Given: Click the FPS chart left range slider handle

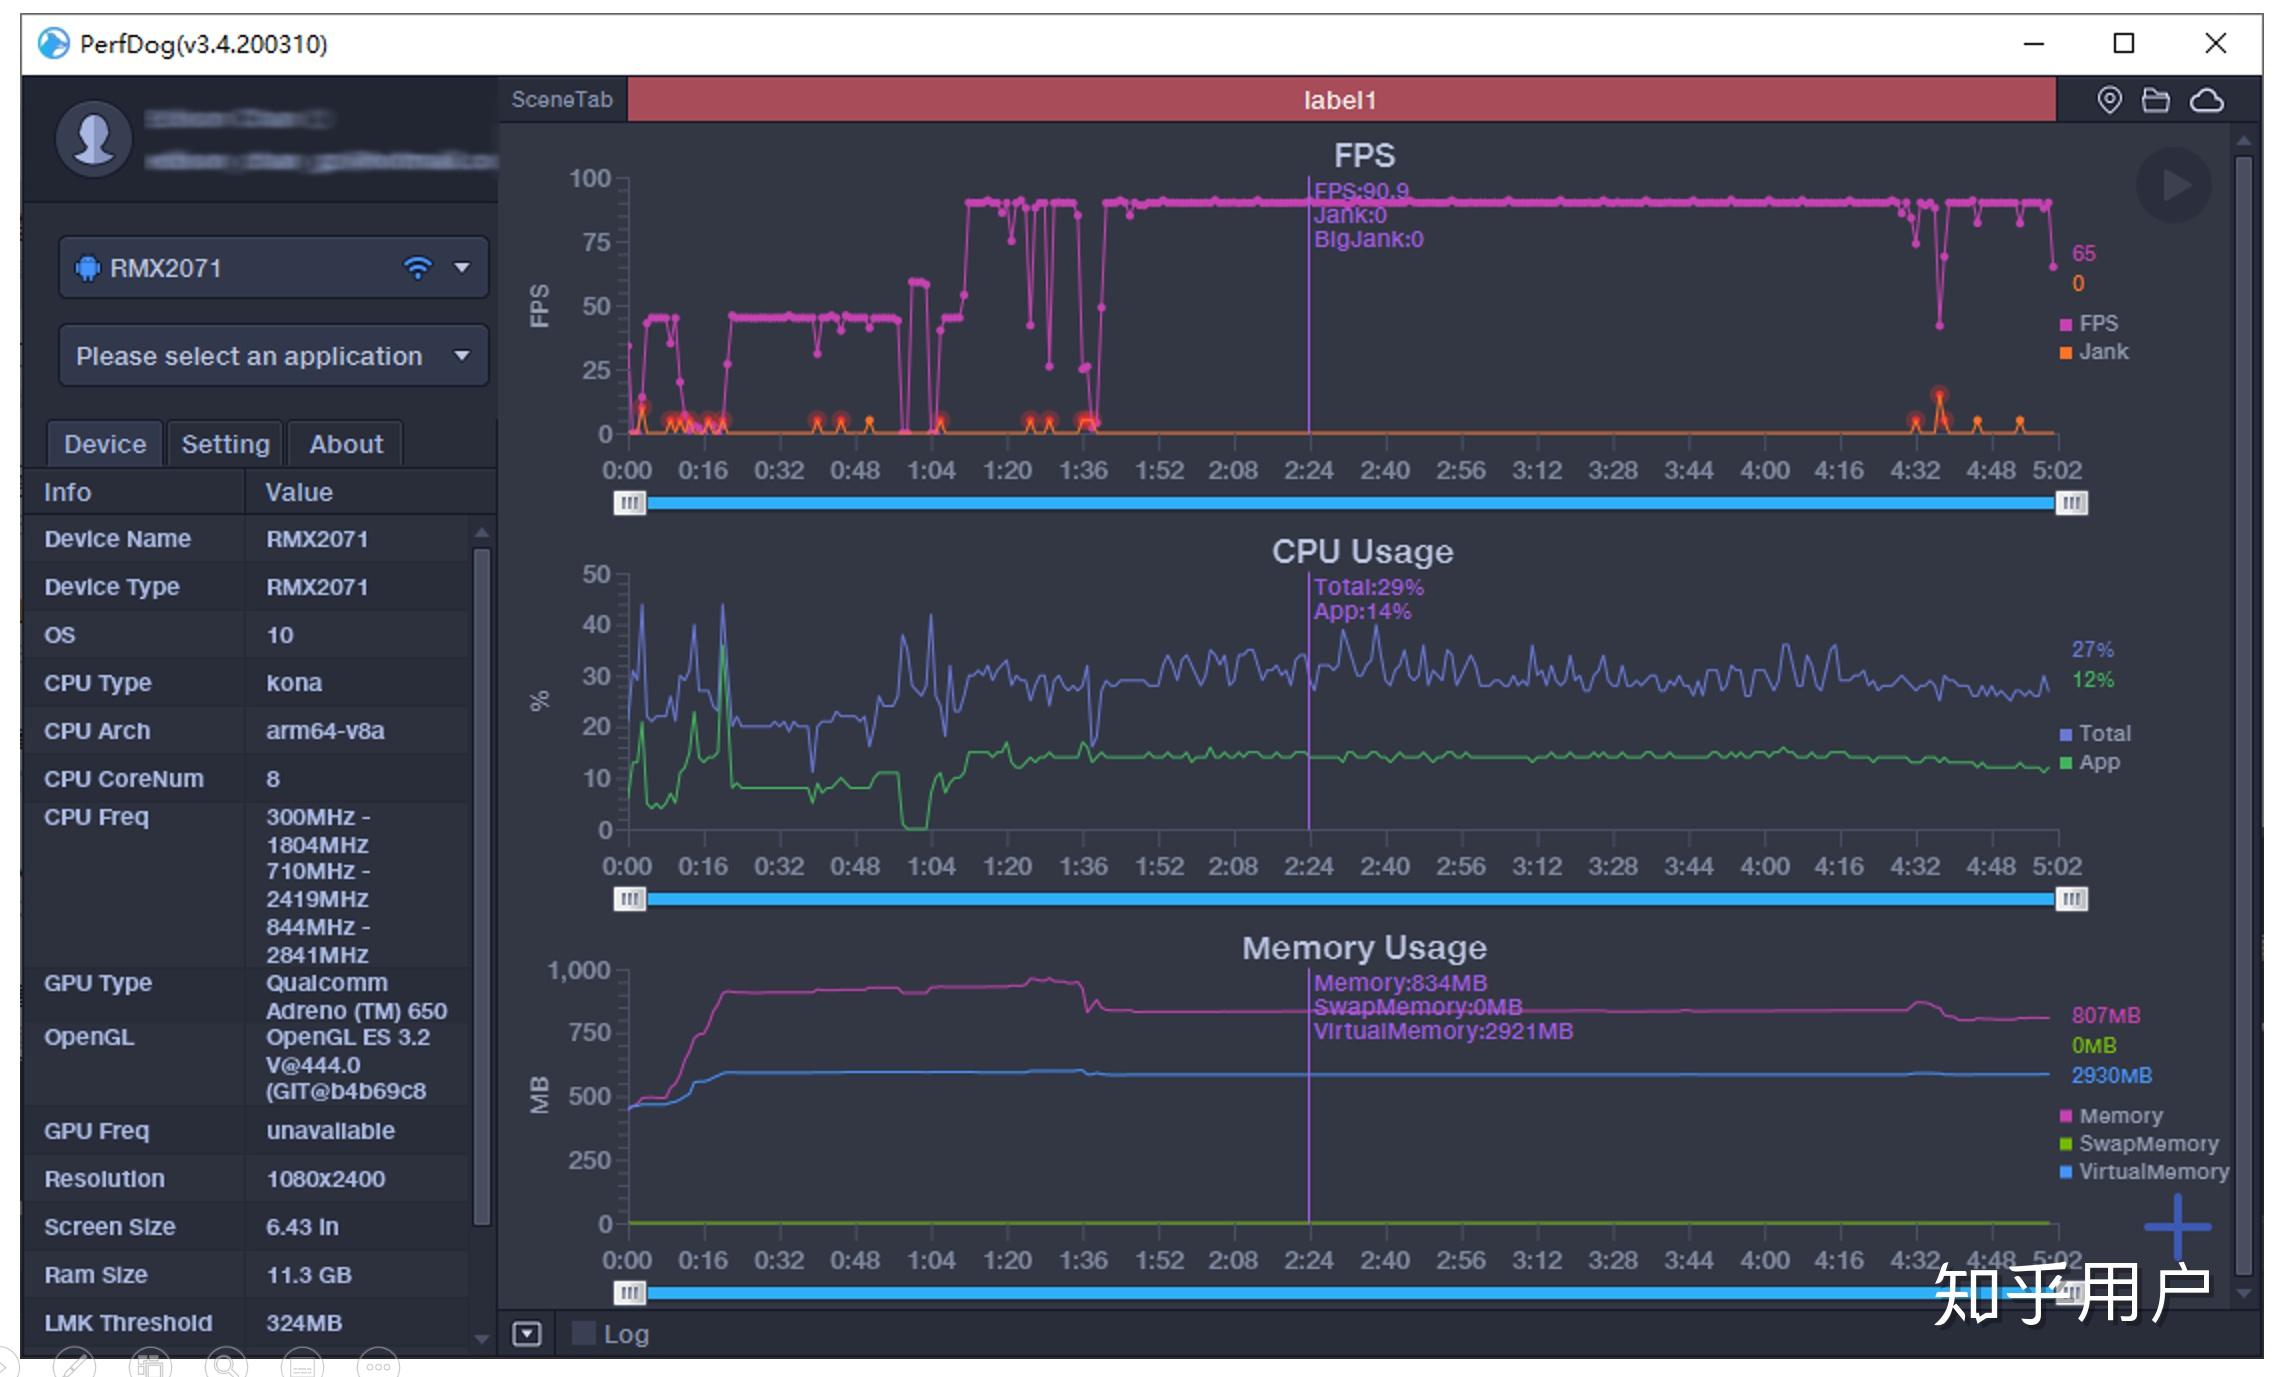Looking at the screenshot, I should pyautogui.click(x=629, y=503).
